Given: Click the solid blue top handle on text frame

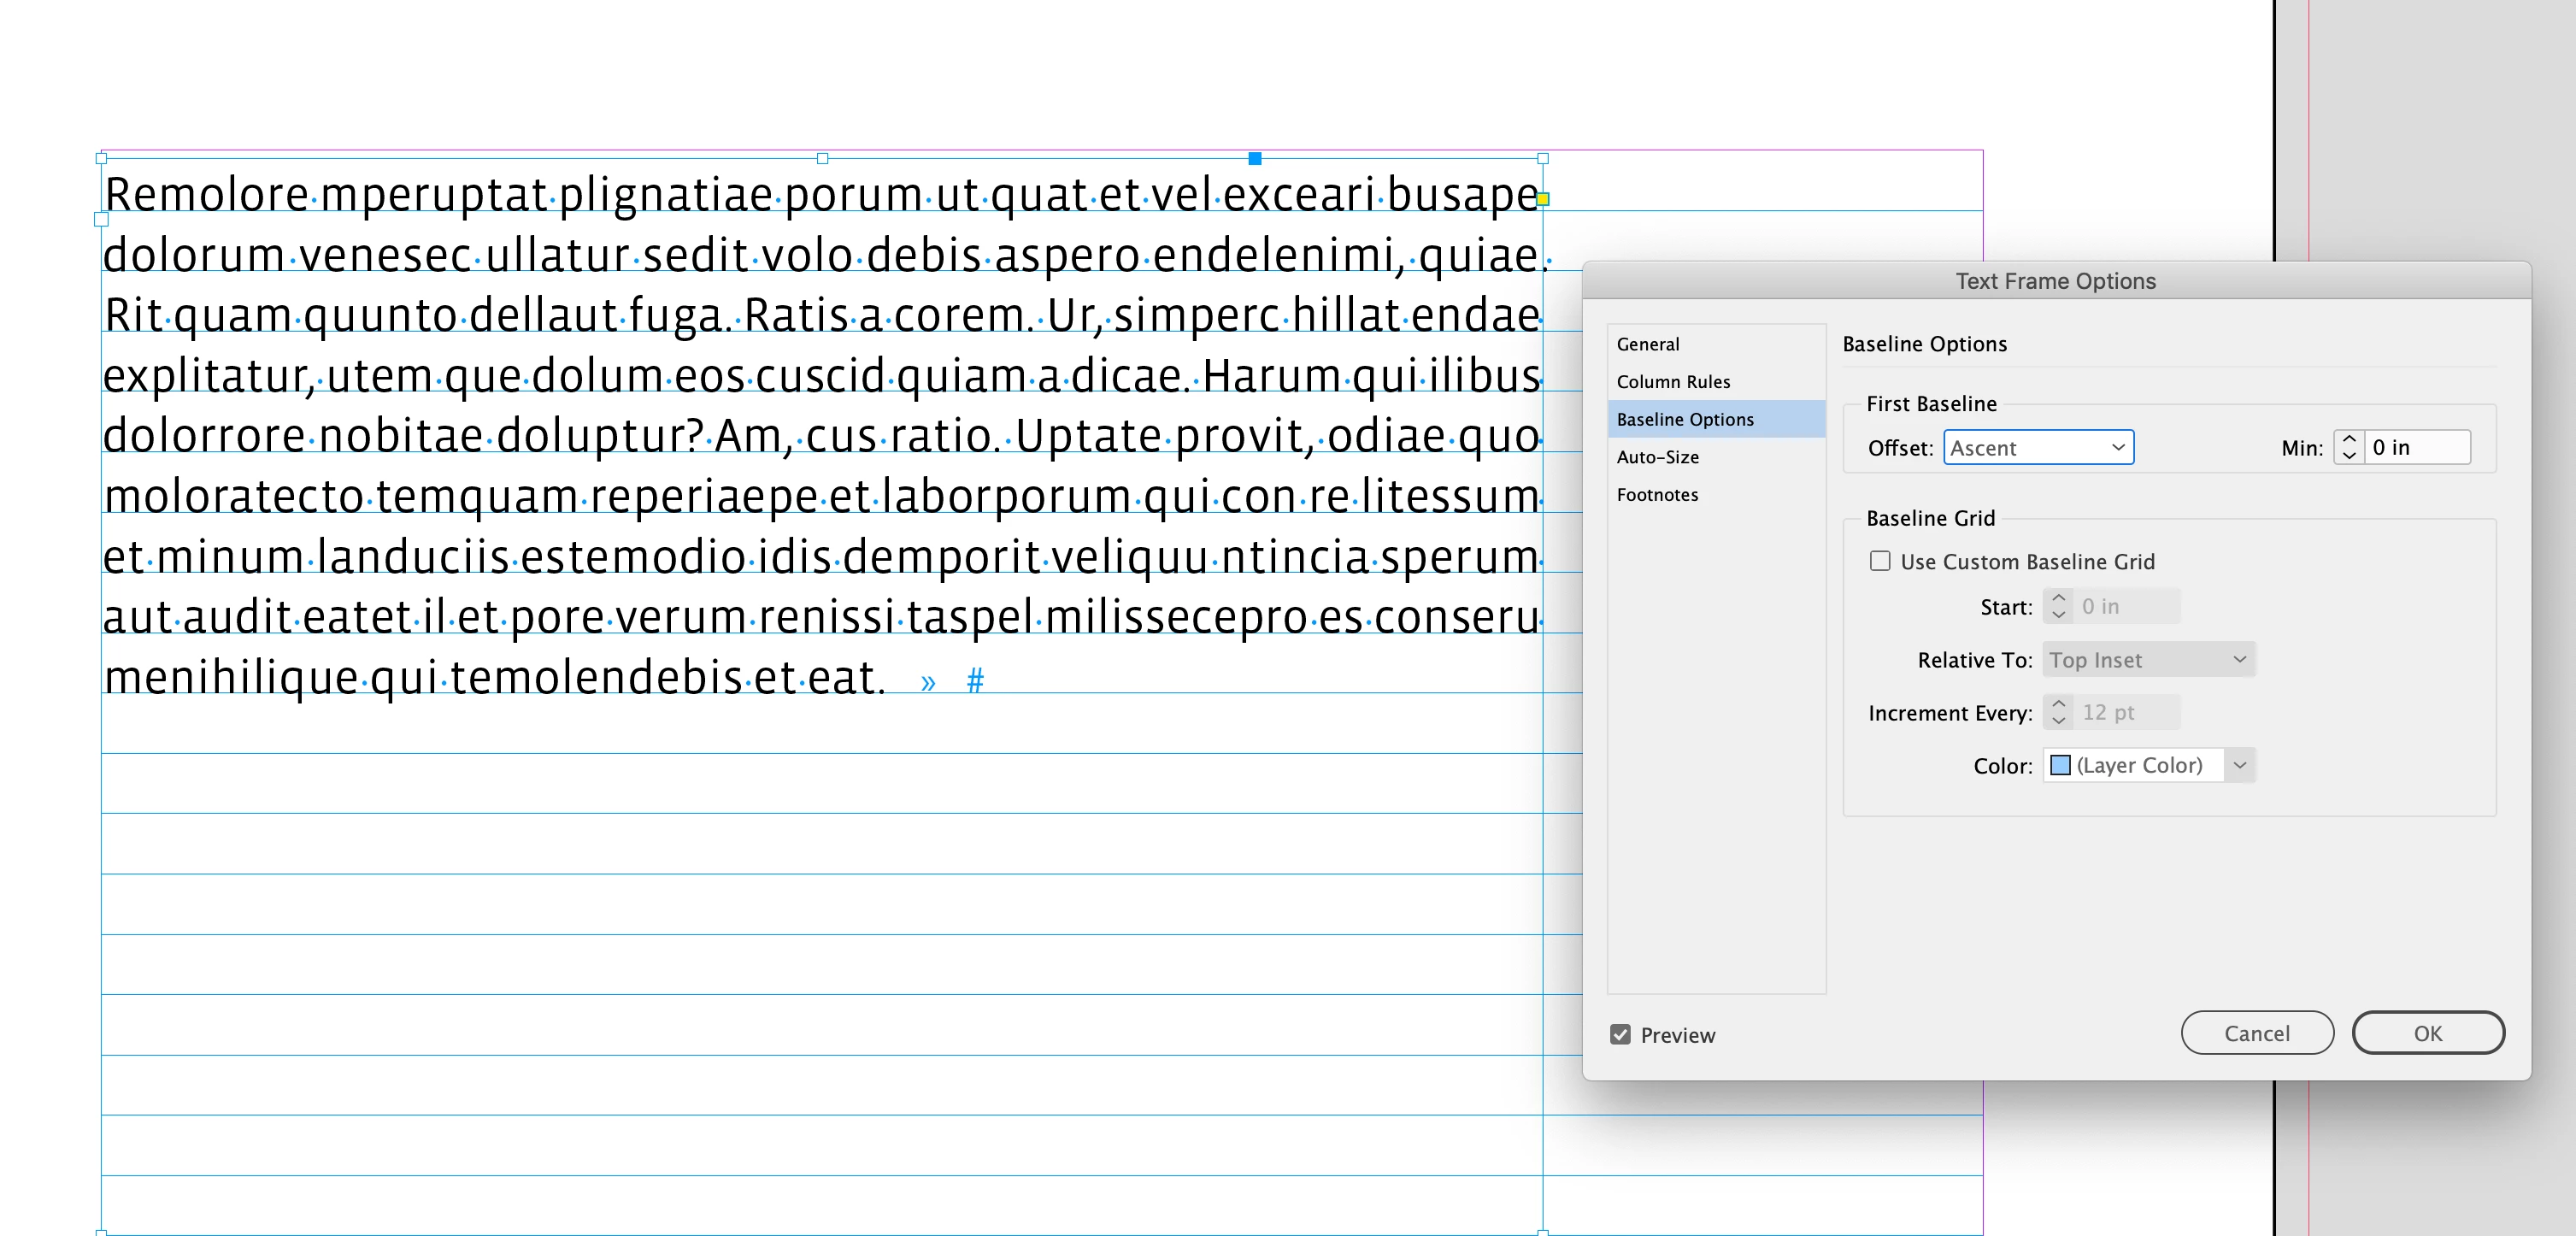Looking at the screenshot, I should pyautogui.click(x=1255, y=158).
